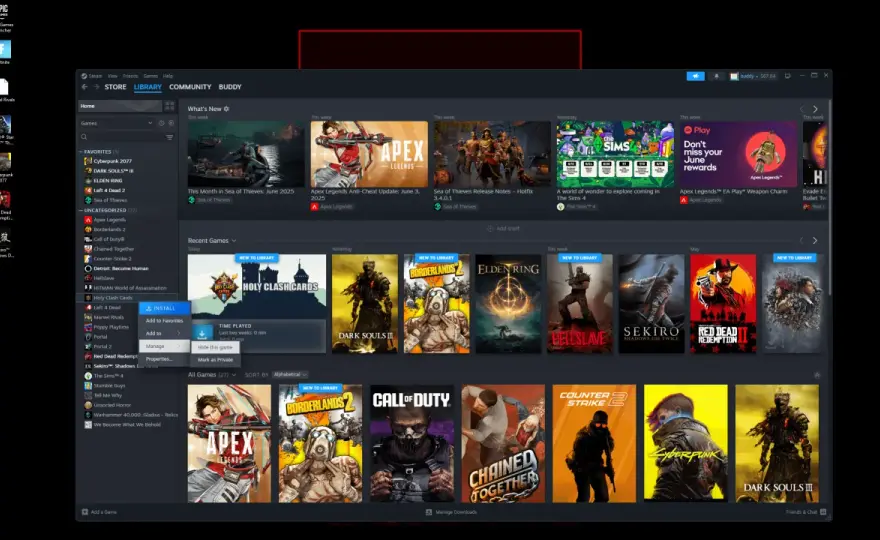
Task: Open Big Picture mode icon
Action: pos(787,76)
